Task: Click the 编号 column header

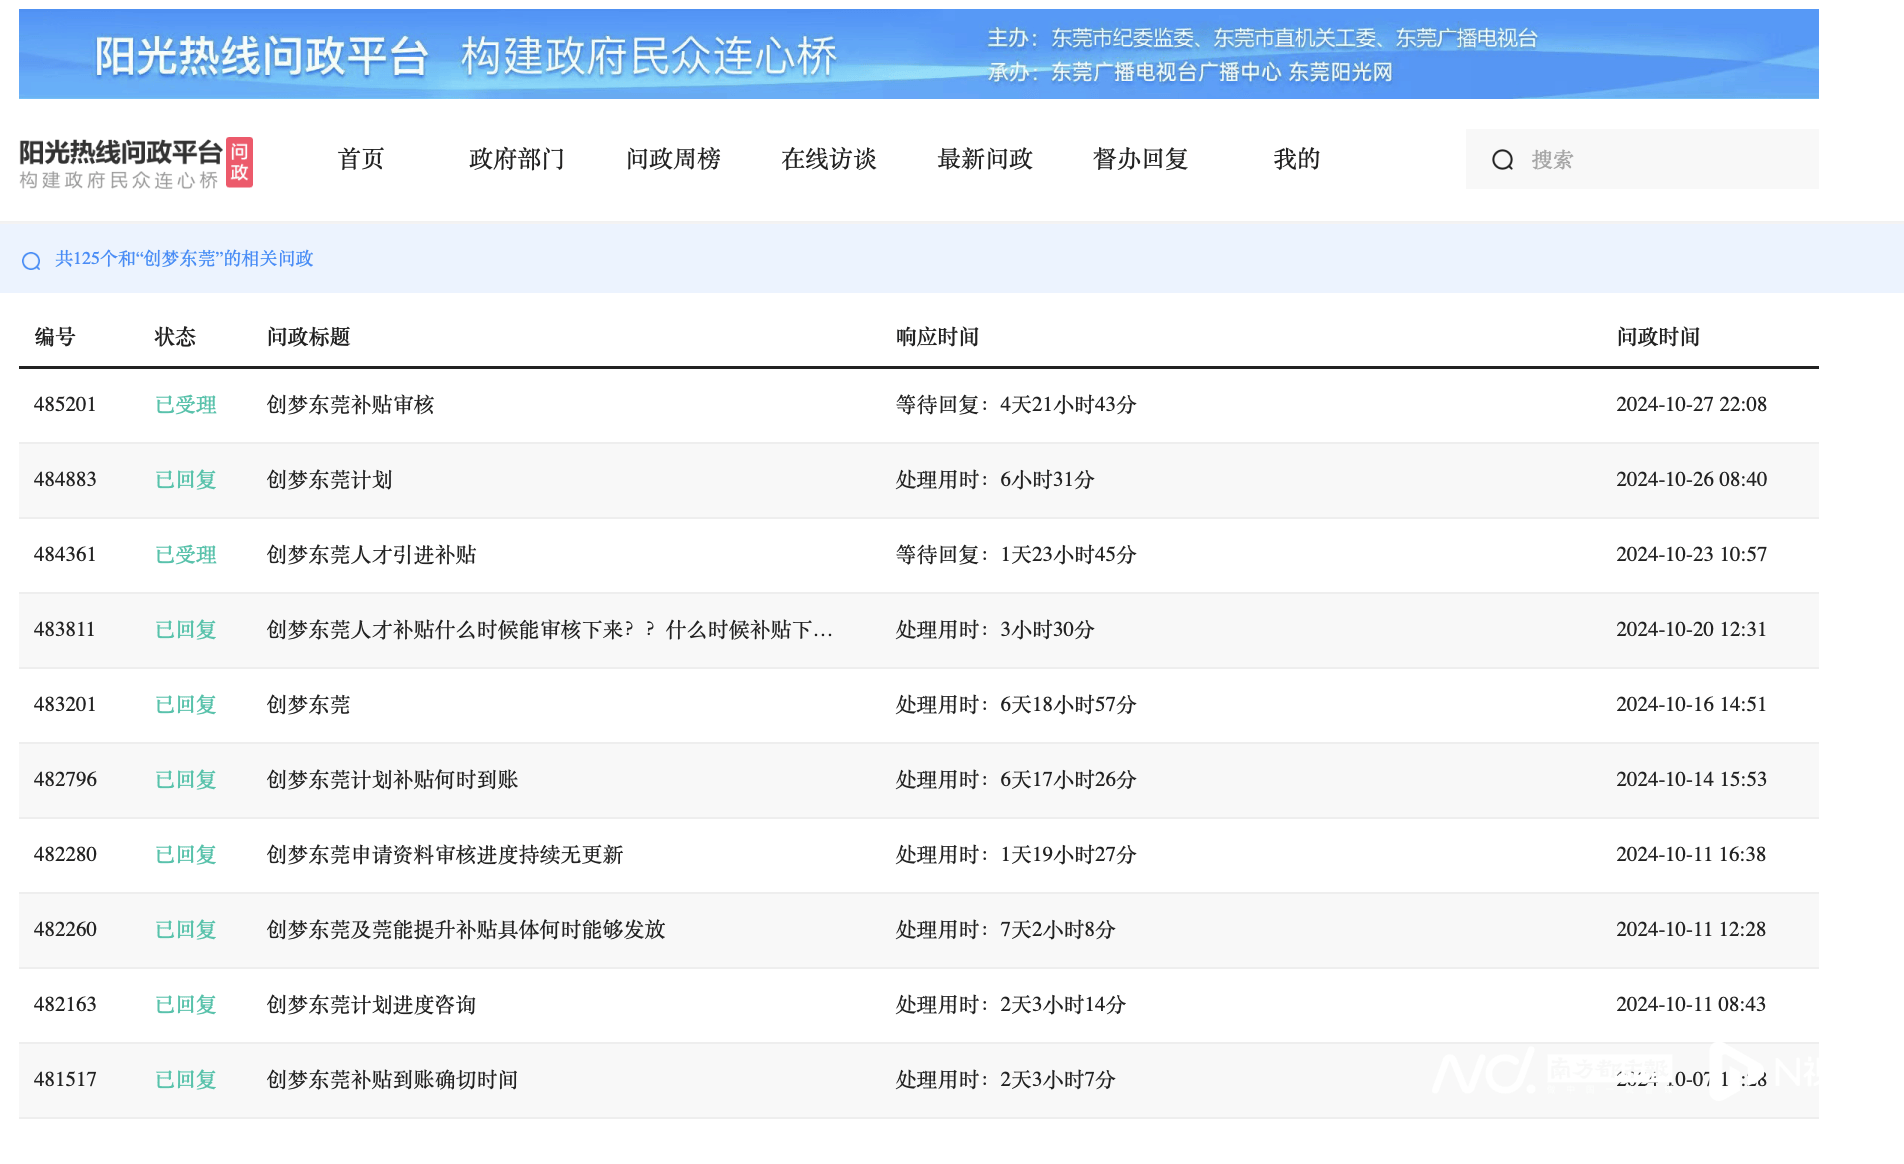Action: [x=55, y=337]
